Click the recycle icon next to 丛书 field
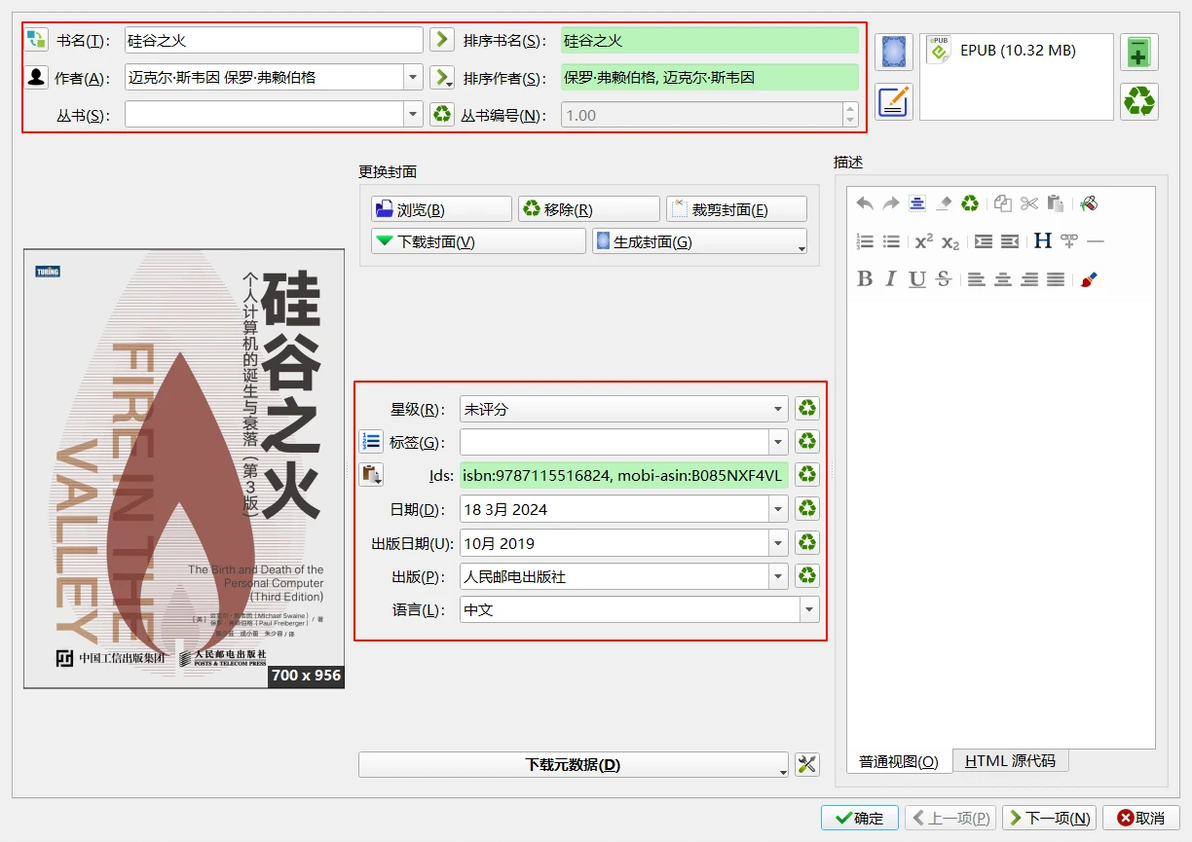 click(x=442, y=115)
